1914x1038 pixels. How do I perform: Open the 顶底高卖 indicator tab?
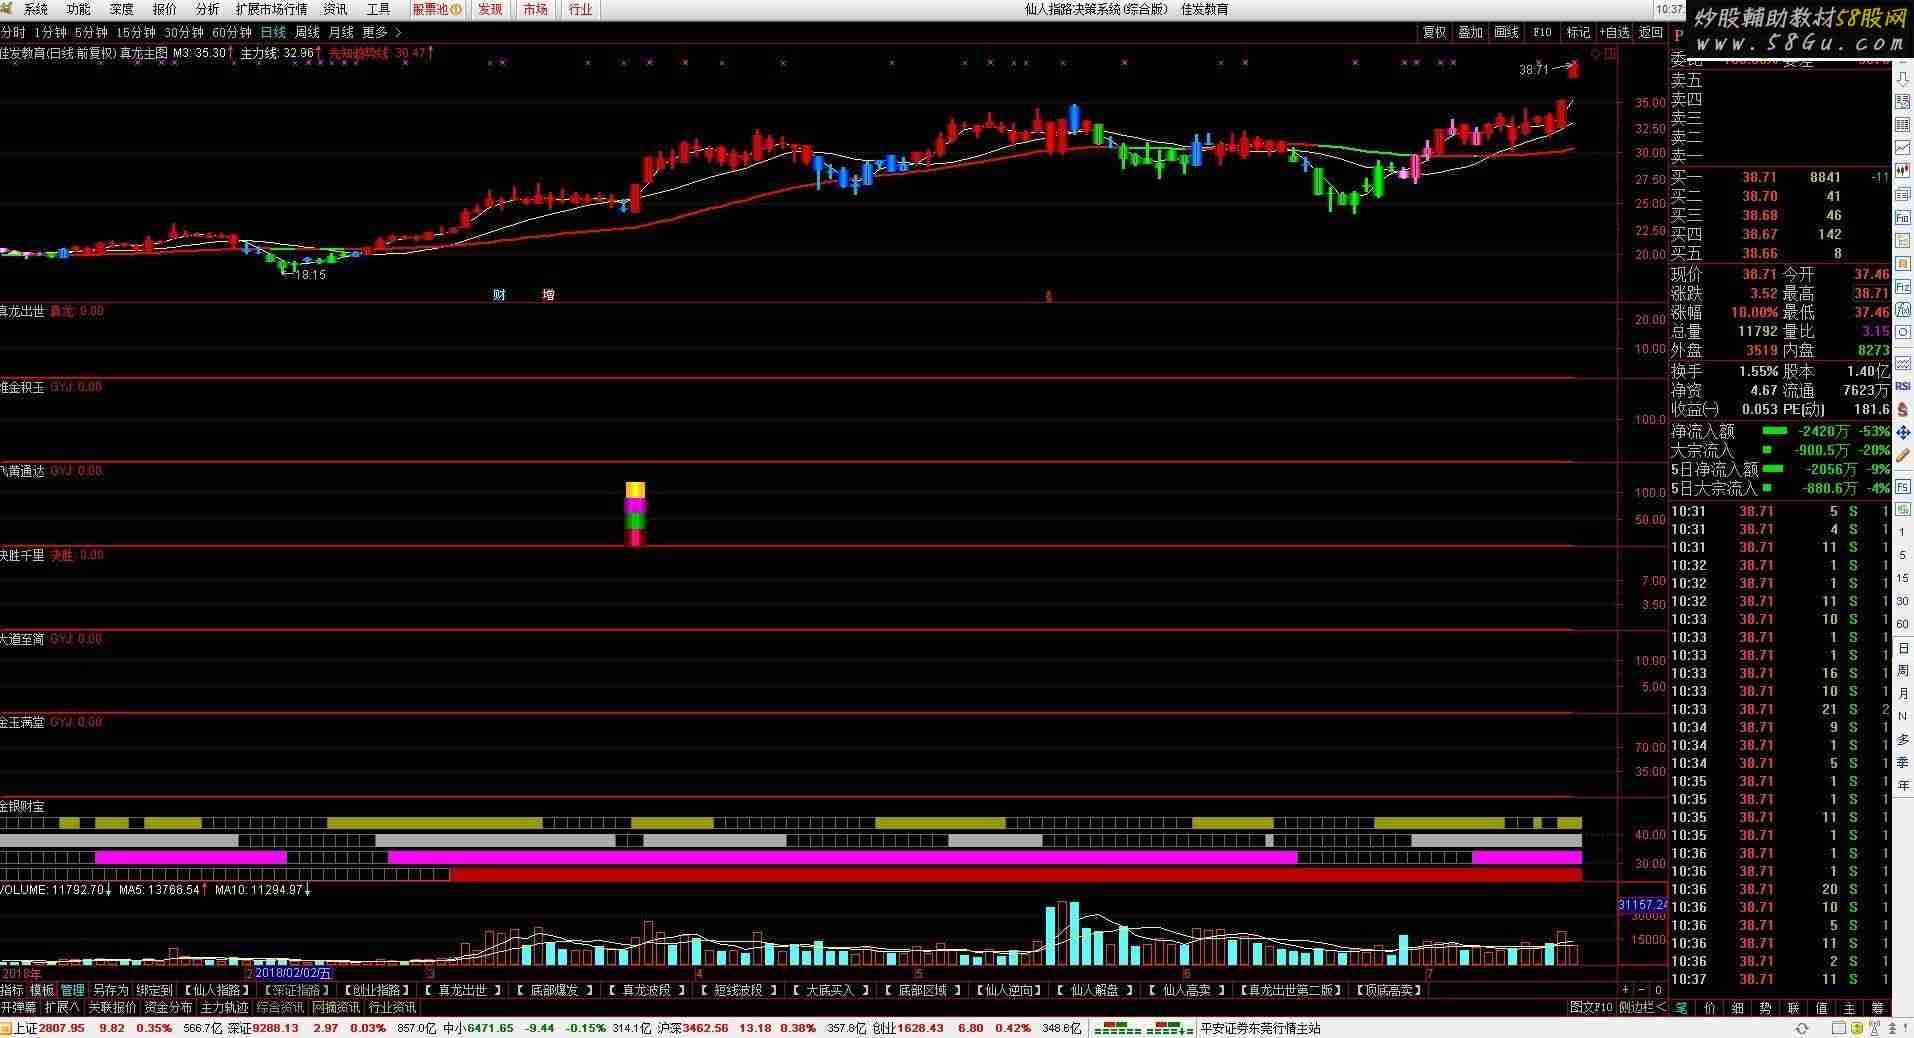pos(1390,990)
